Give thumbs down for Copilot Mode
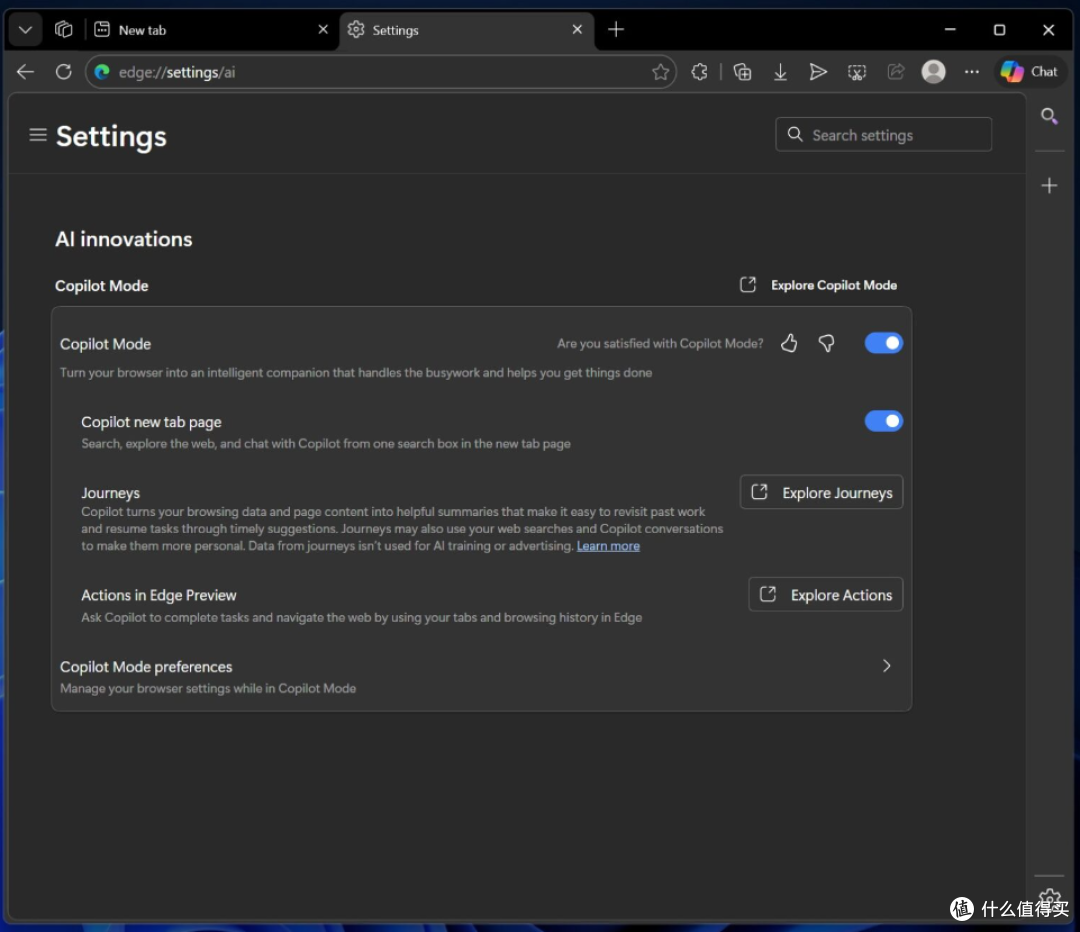Viewport: 1080px width, 932px height. 827,343
